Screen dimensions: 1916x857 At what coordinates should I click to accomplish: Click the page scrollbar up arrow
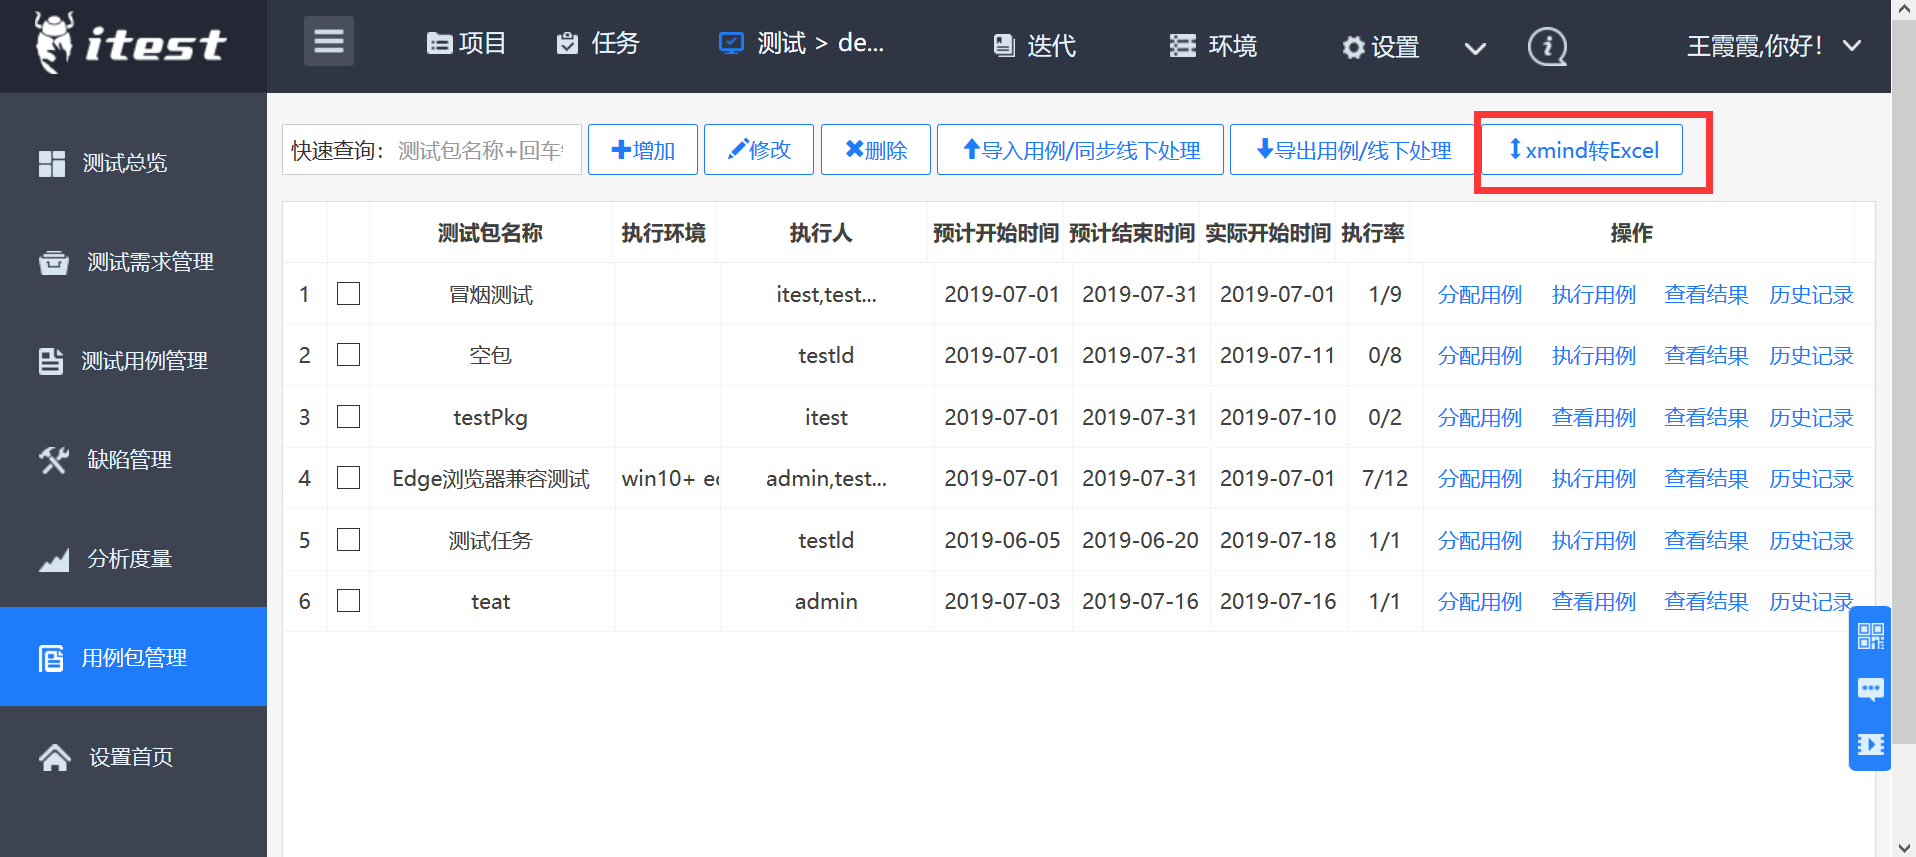click(1904, 9)
